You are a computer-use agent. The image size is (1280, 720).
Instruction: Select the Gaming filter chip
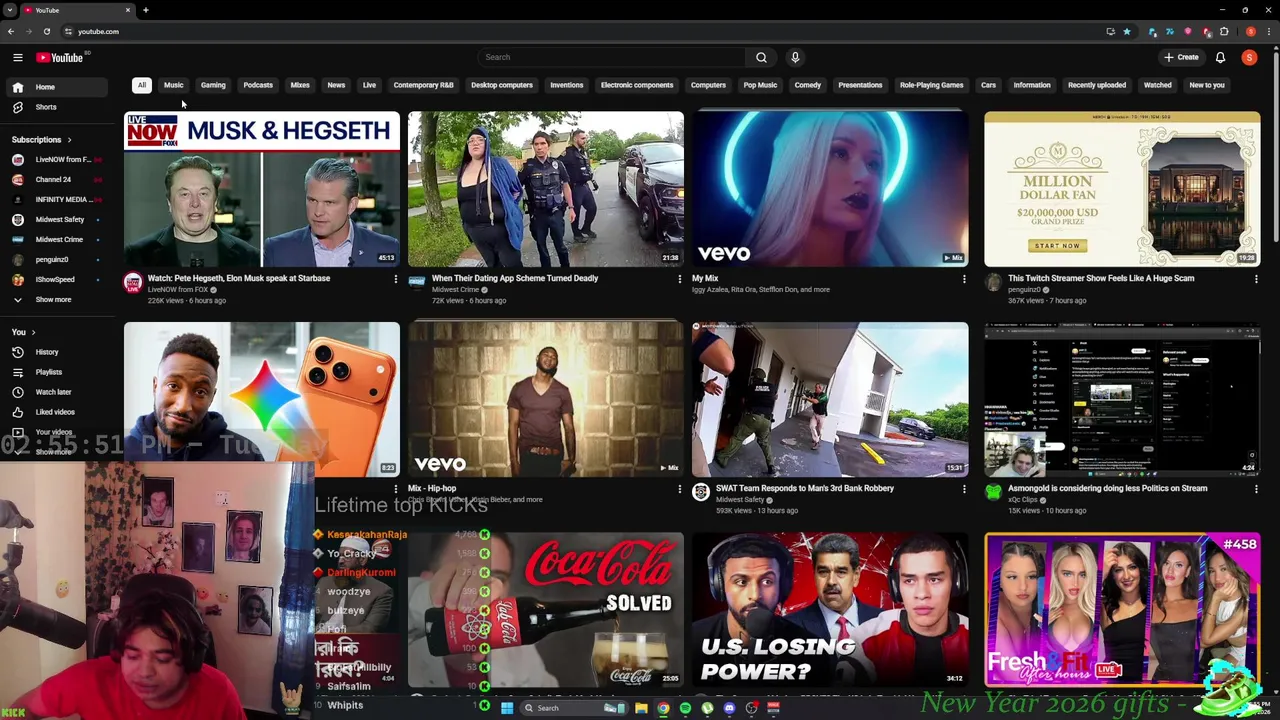213,85
